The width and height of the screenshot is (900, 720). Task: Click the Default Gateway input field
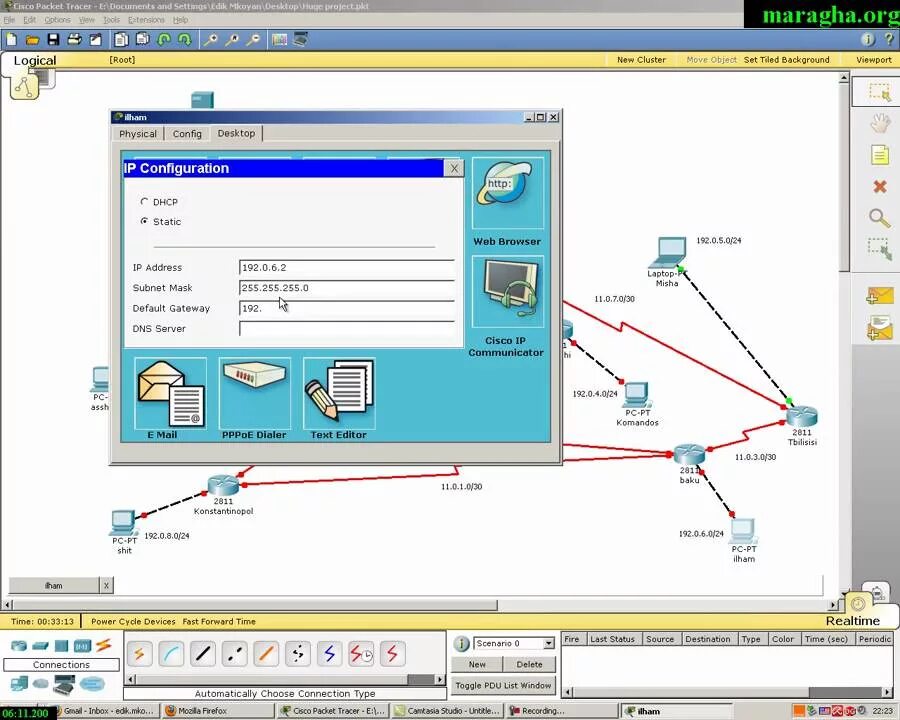click(347, 308)
